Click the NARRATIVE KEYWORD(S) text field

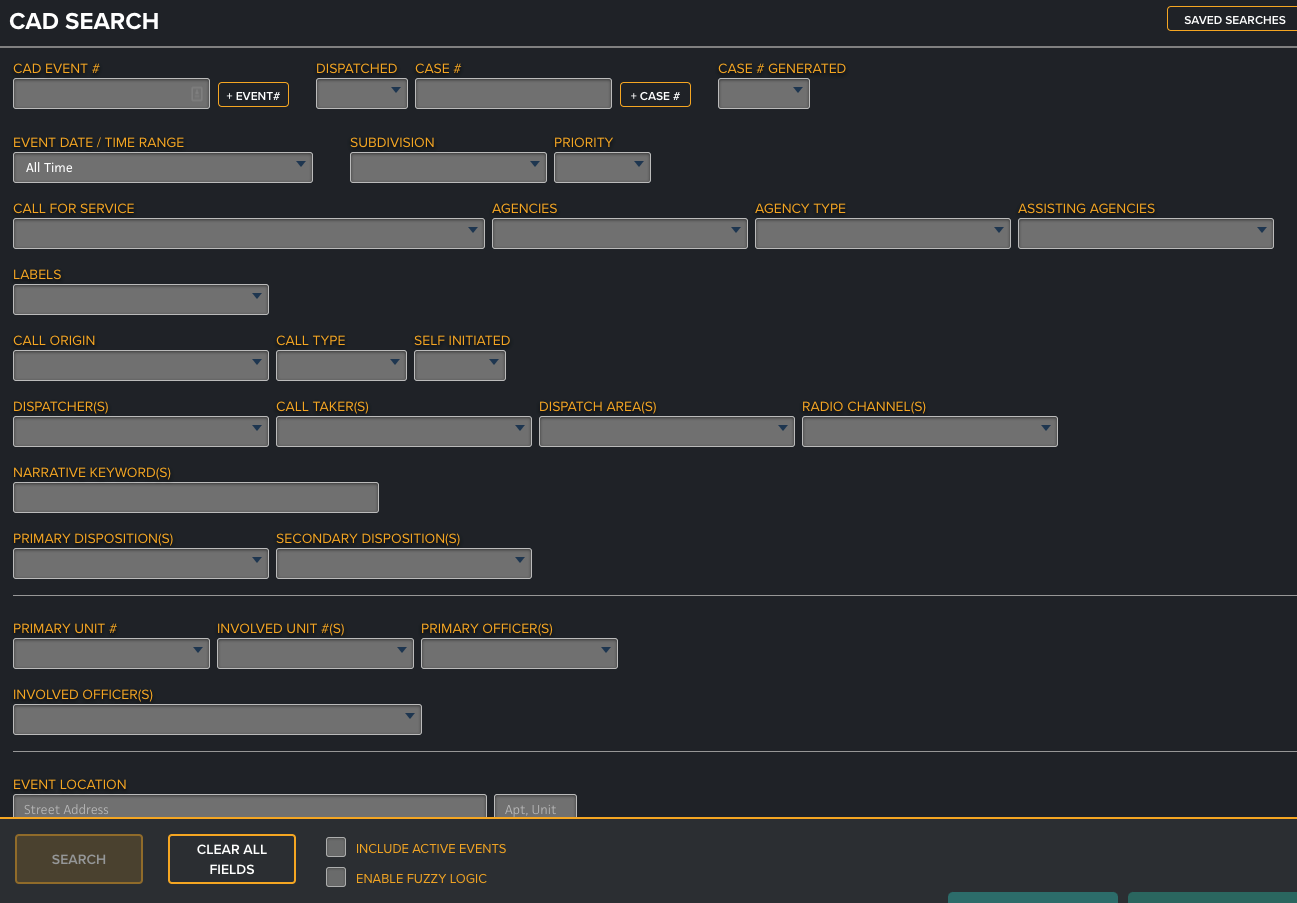point(195,497)
